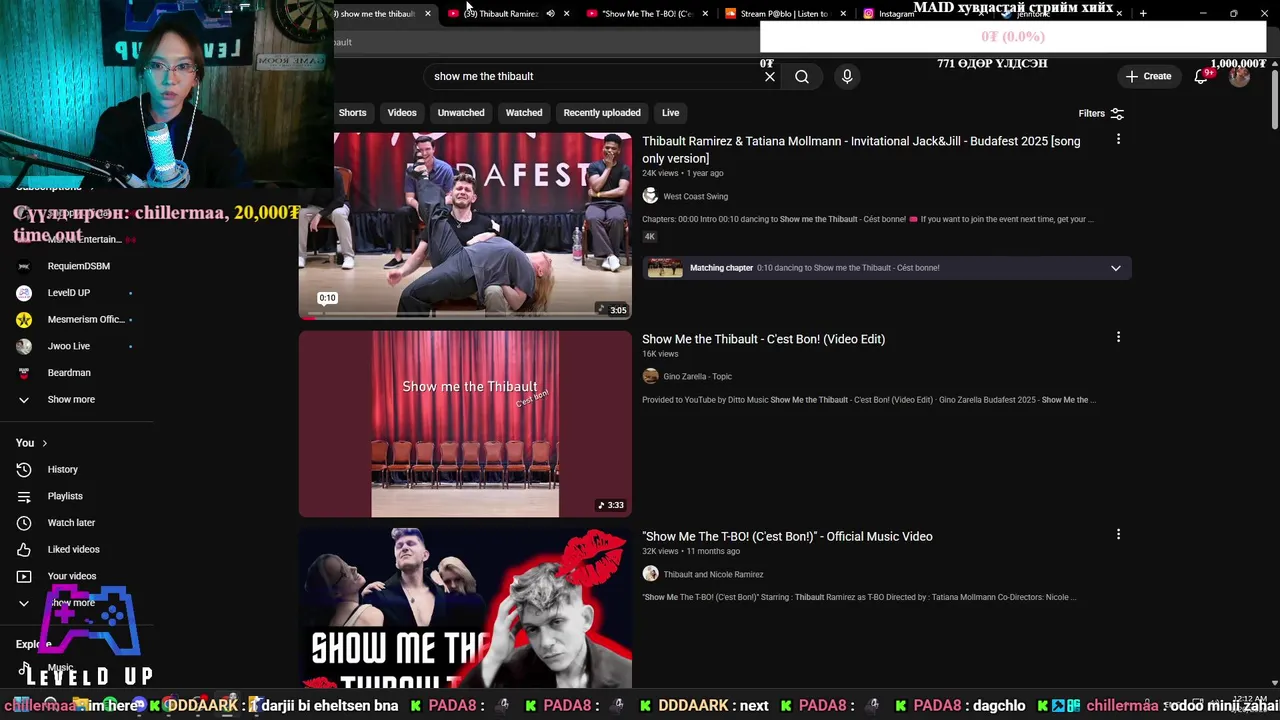Click the '24K views • 1 year ago' text
Viewport: 1280px width, 720px height.
pos(683,173)
